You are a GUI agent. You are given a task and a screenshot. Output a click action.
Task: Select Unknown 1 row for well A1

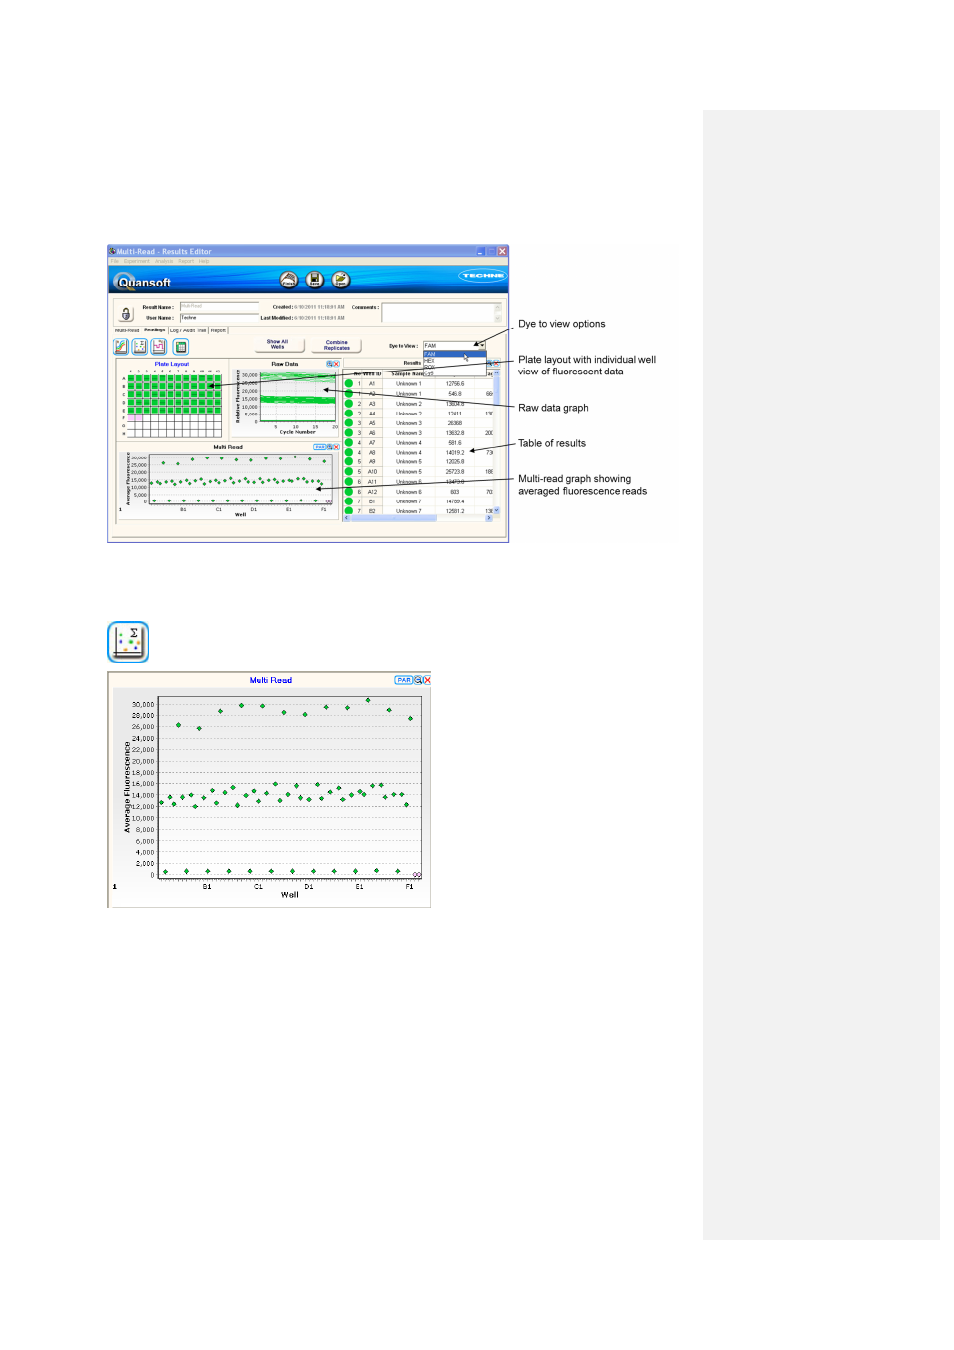pyautogui.click(x=418, y=383)
